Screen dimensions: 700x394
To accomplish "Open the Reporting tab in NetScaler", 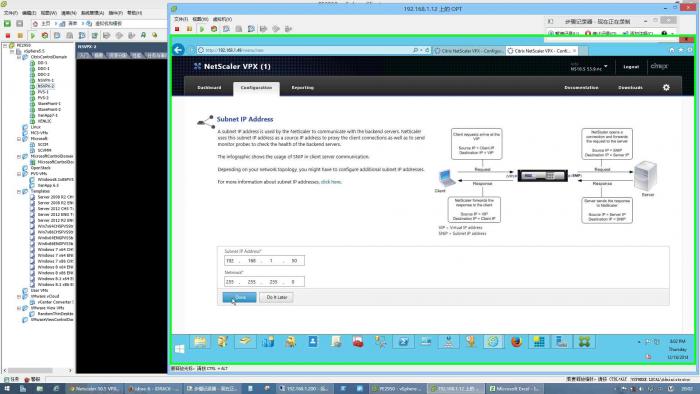I will click(x=303, y=87).
